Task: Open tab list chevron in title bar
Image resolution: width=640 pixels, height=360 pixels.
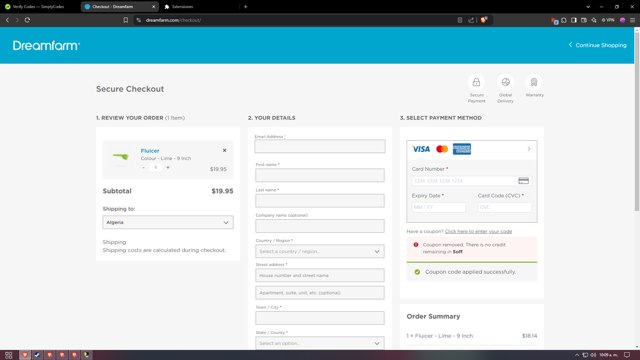Action: click(588, 7)
